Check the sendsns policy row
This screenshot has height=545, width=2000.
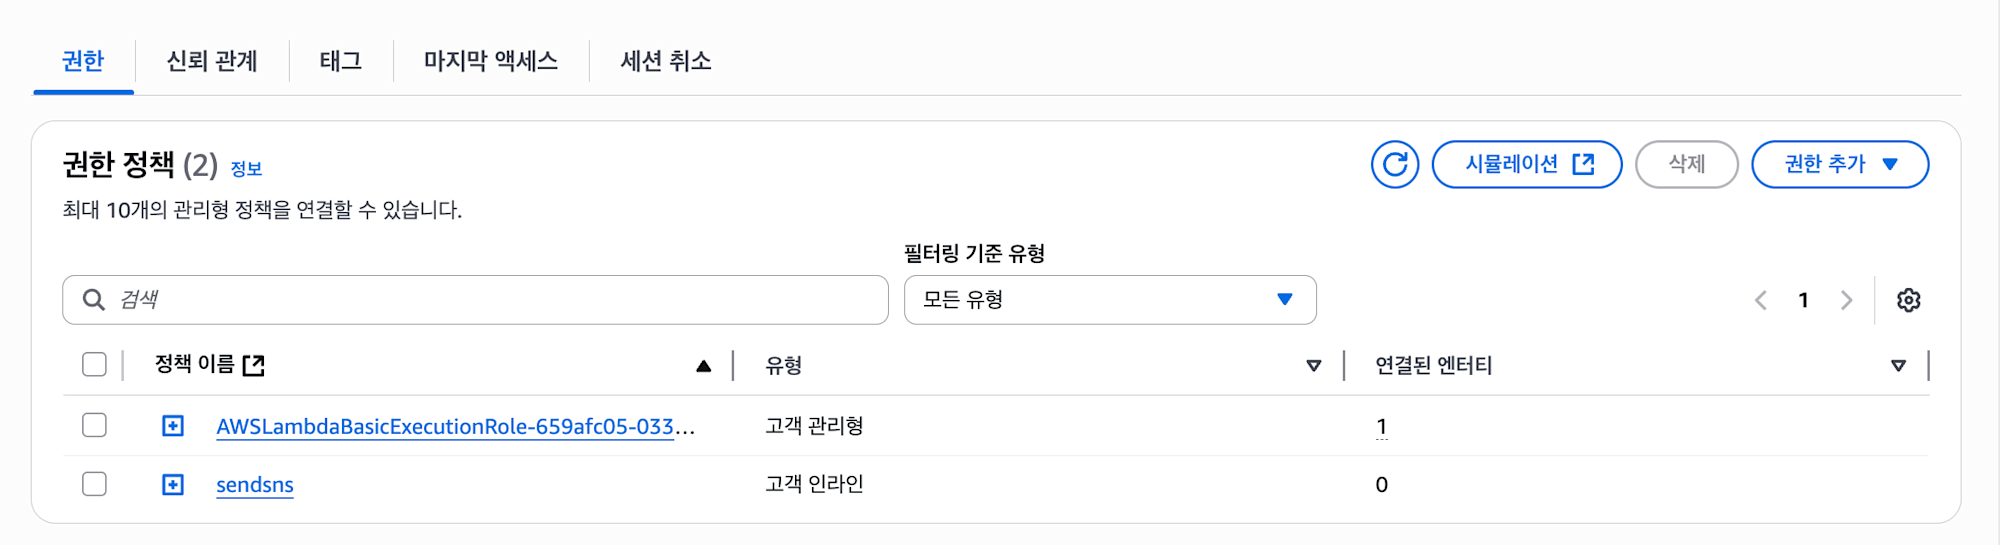pyautogui.click(x=94, y=484)
